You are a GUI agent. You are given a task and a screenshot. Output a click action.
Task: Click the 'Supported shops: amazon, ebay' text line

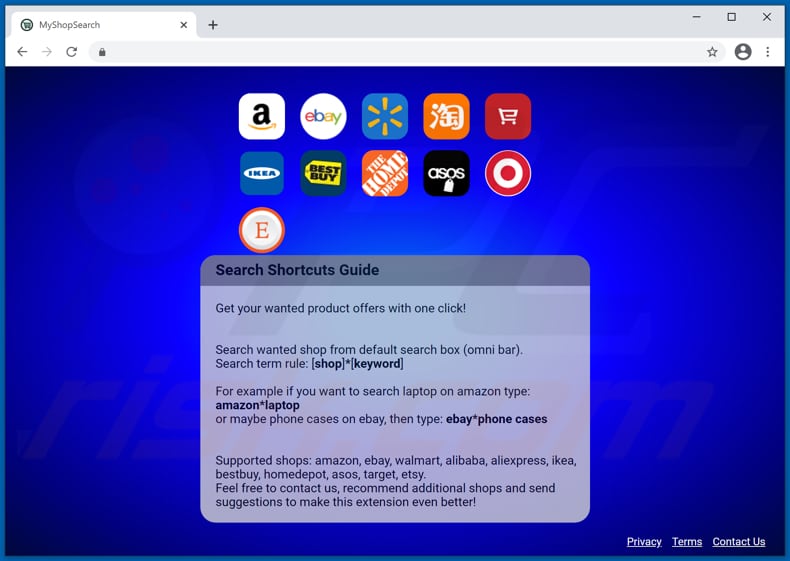click(x=396, y=461)
